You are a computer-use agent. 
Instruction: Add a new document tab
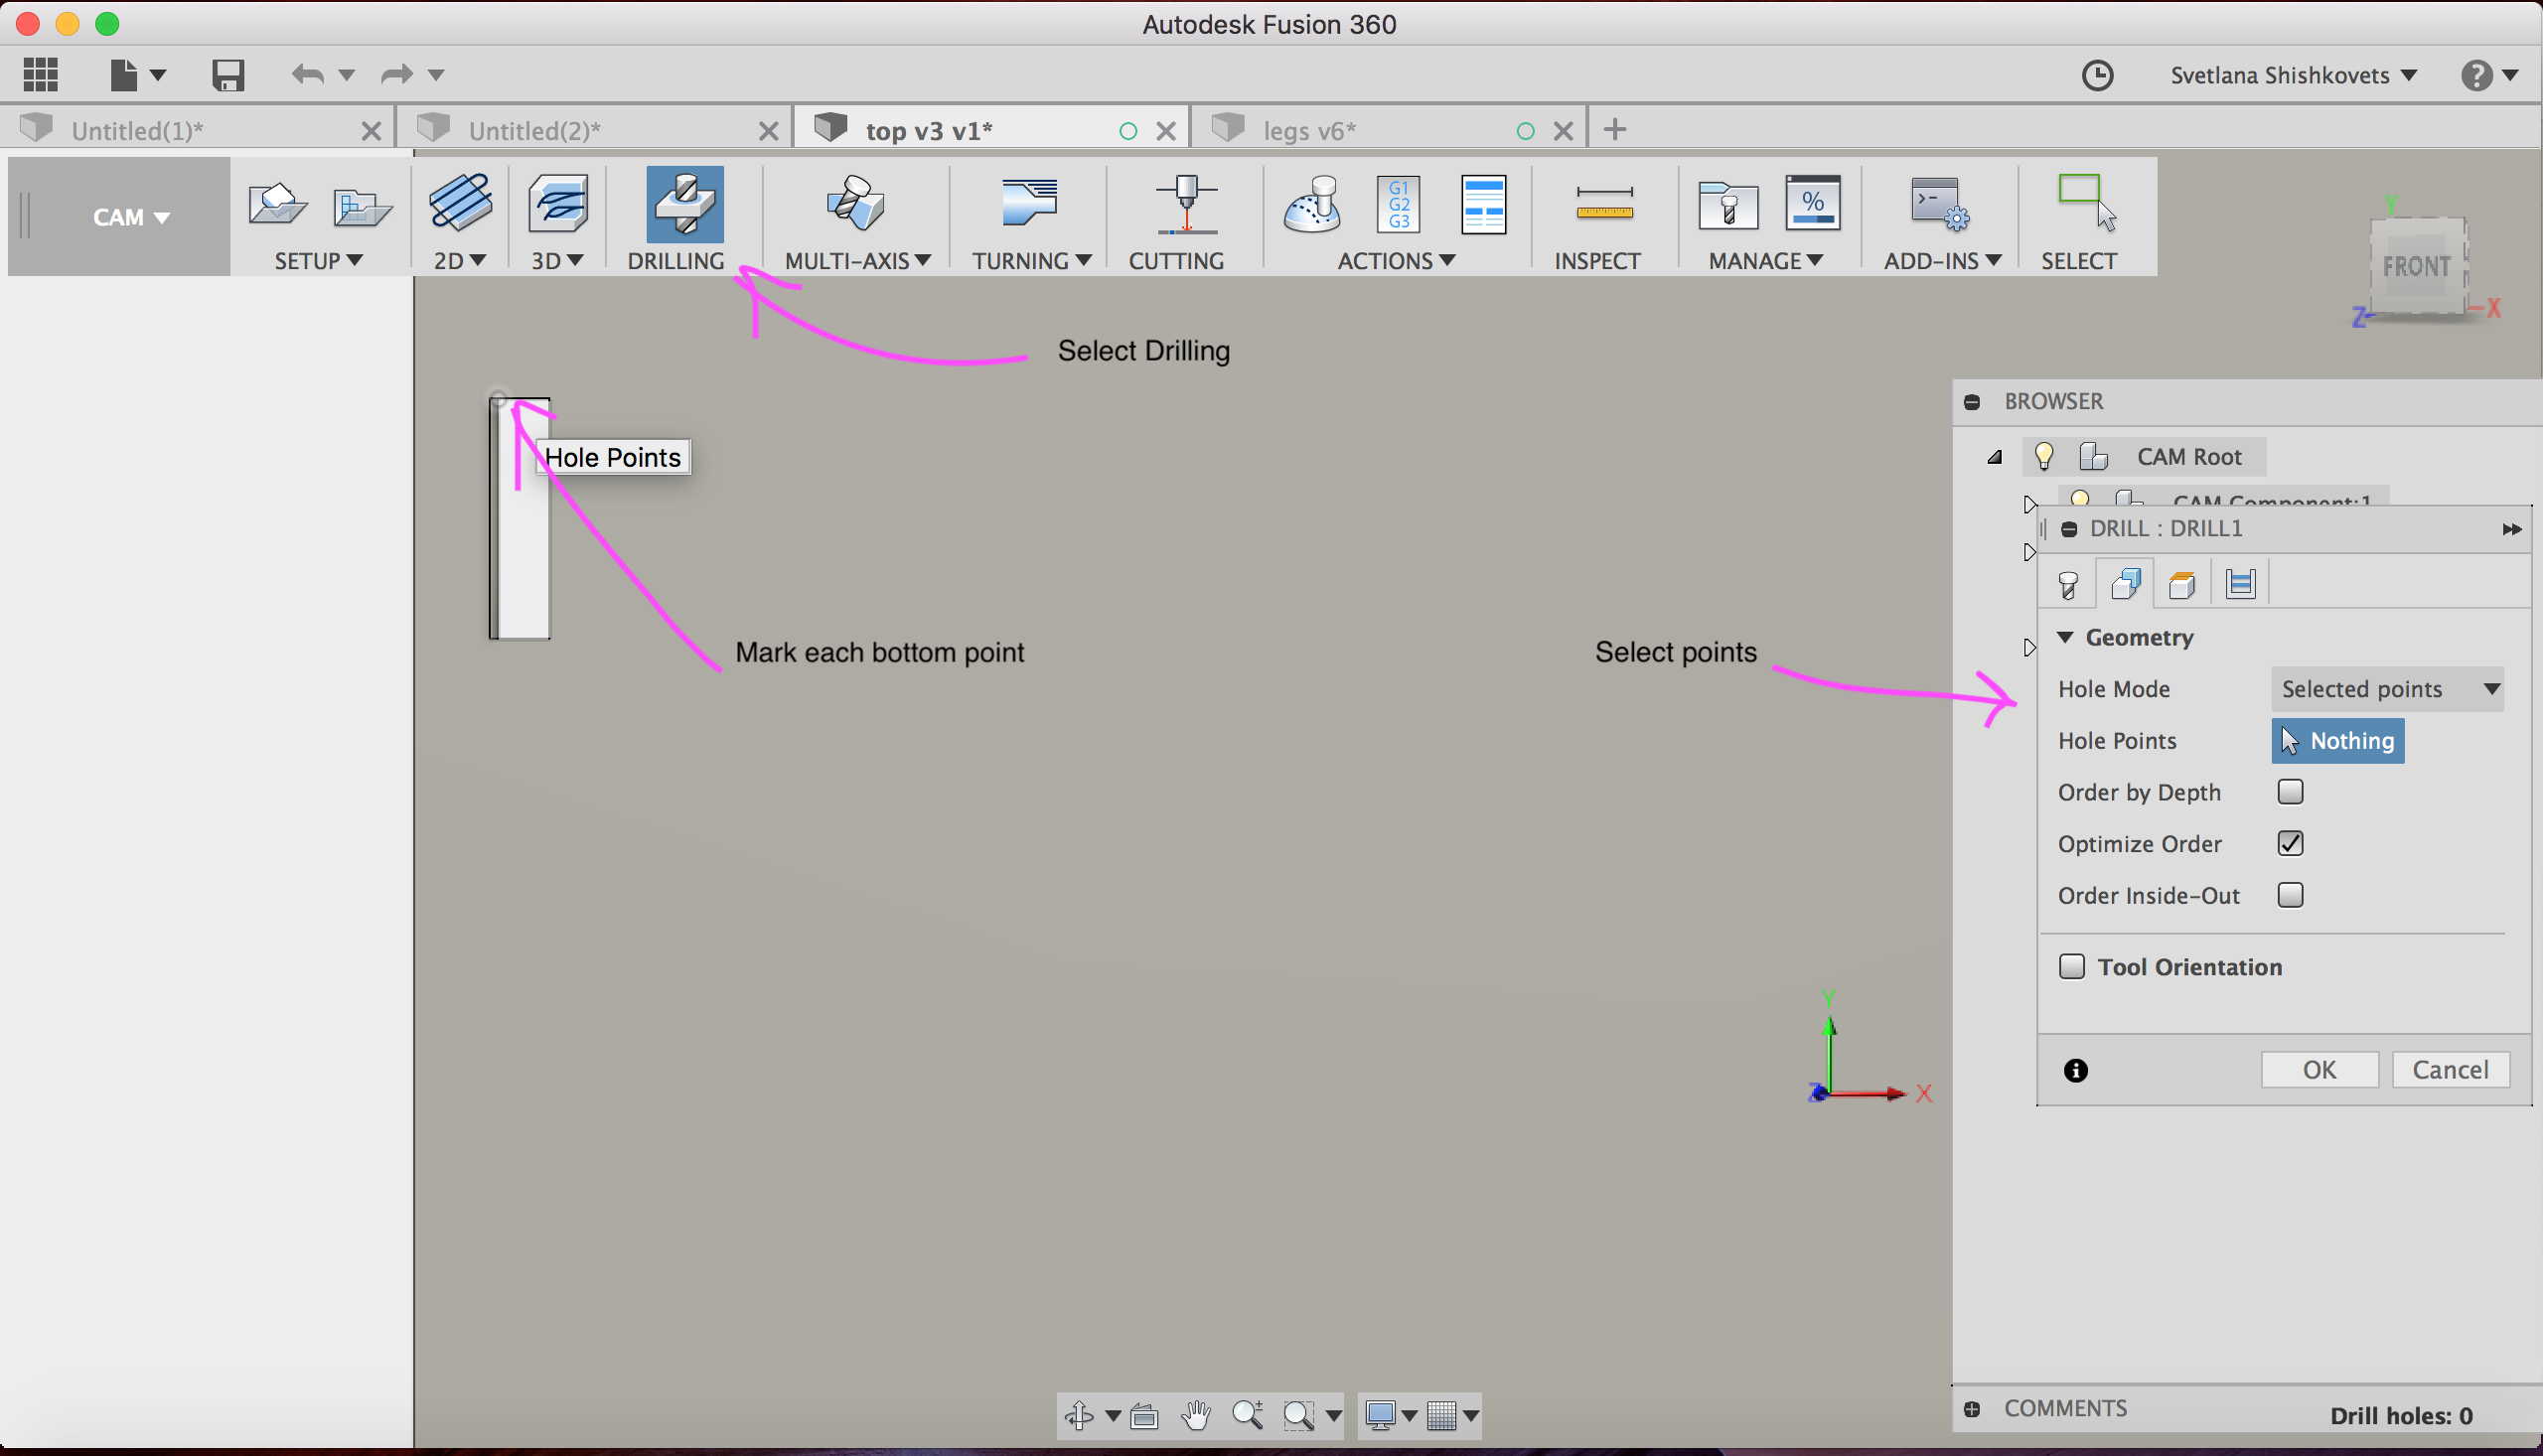(1614, 130)
